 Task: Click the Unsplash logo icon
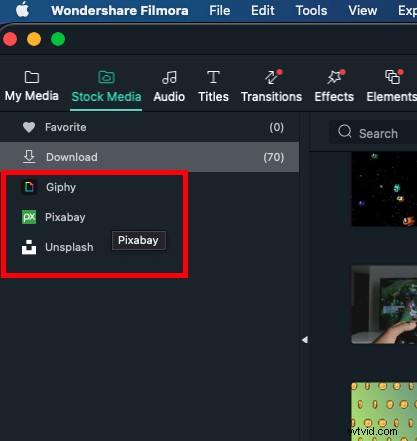click(29, 247)
